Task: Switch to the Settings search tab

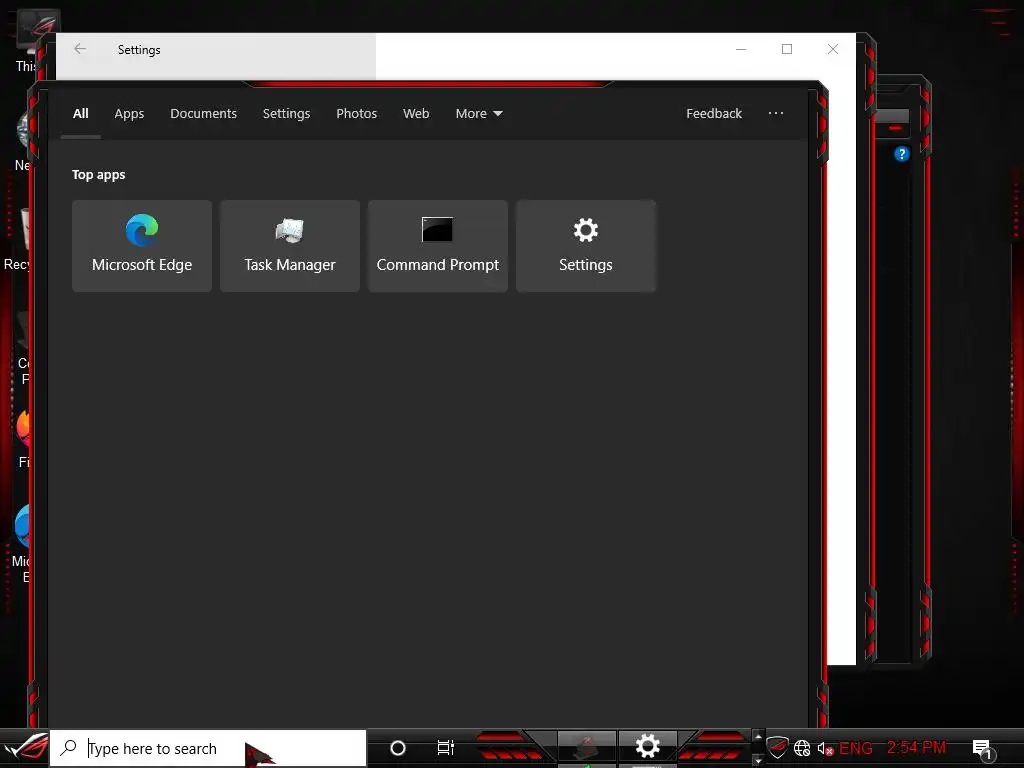Action: (286, 114)
